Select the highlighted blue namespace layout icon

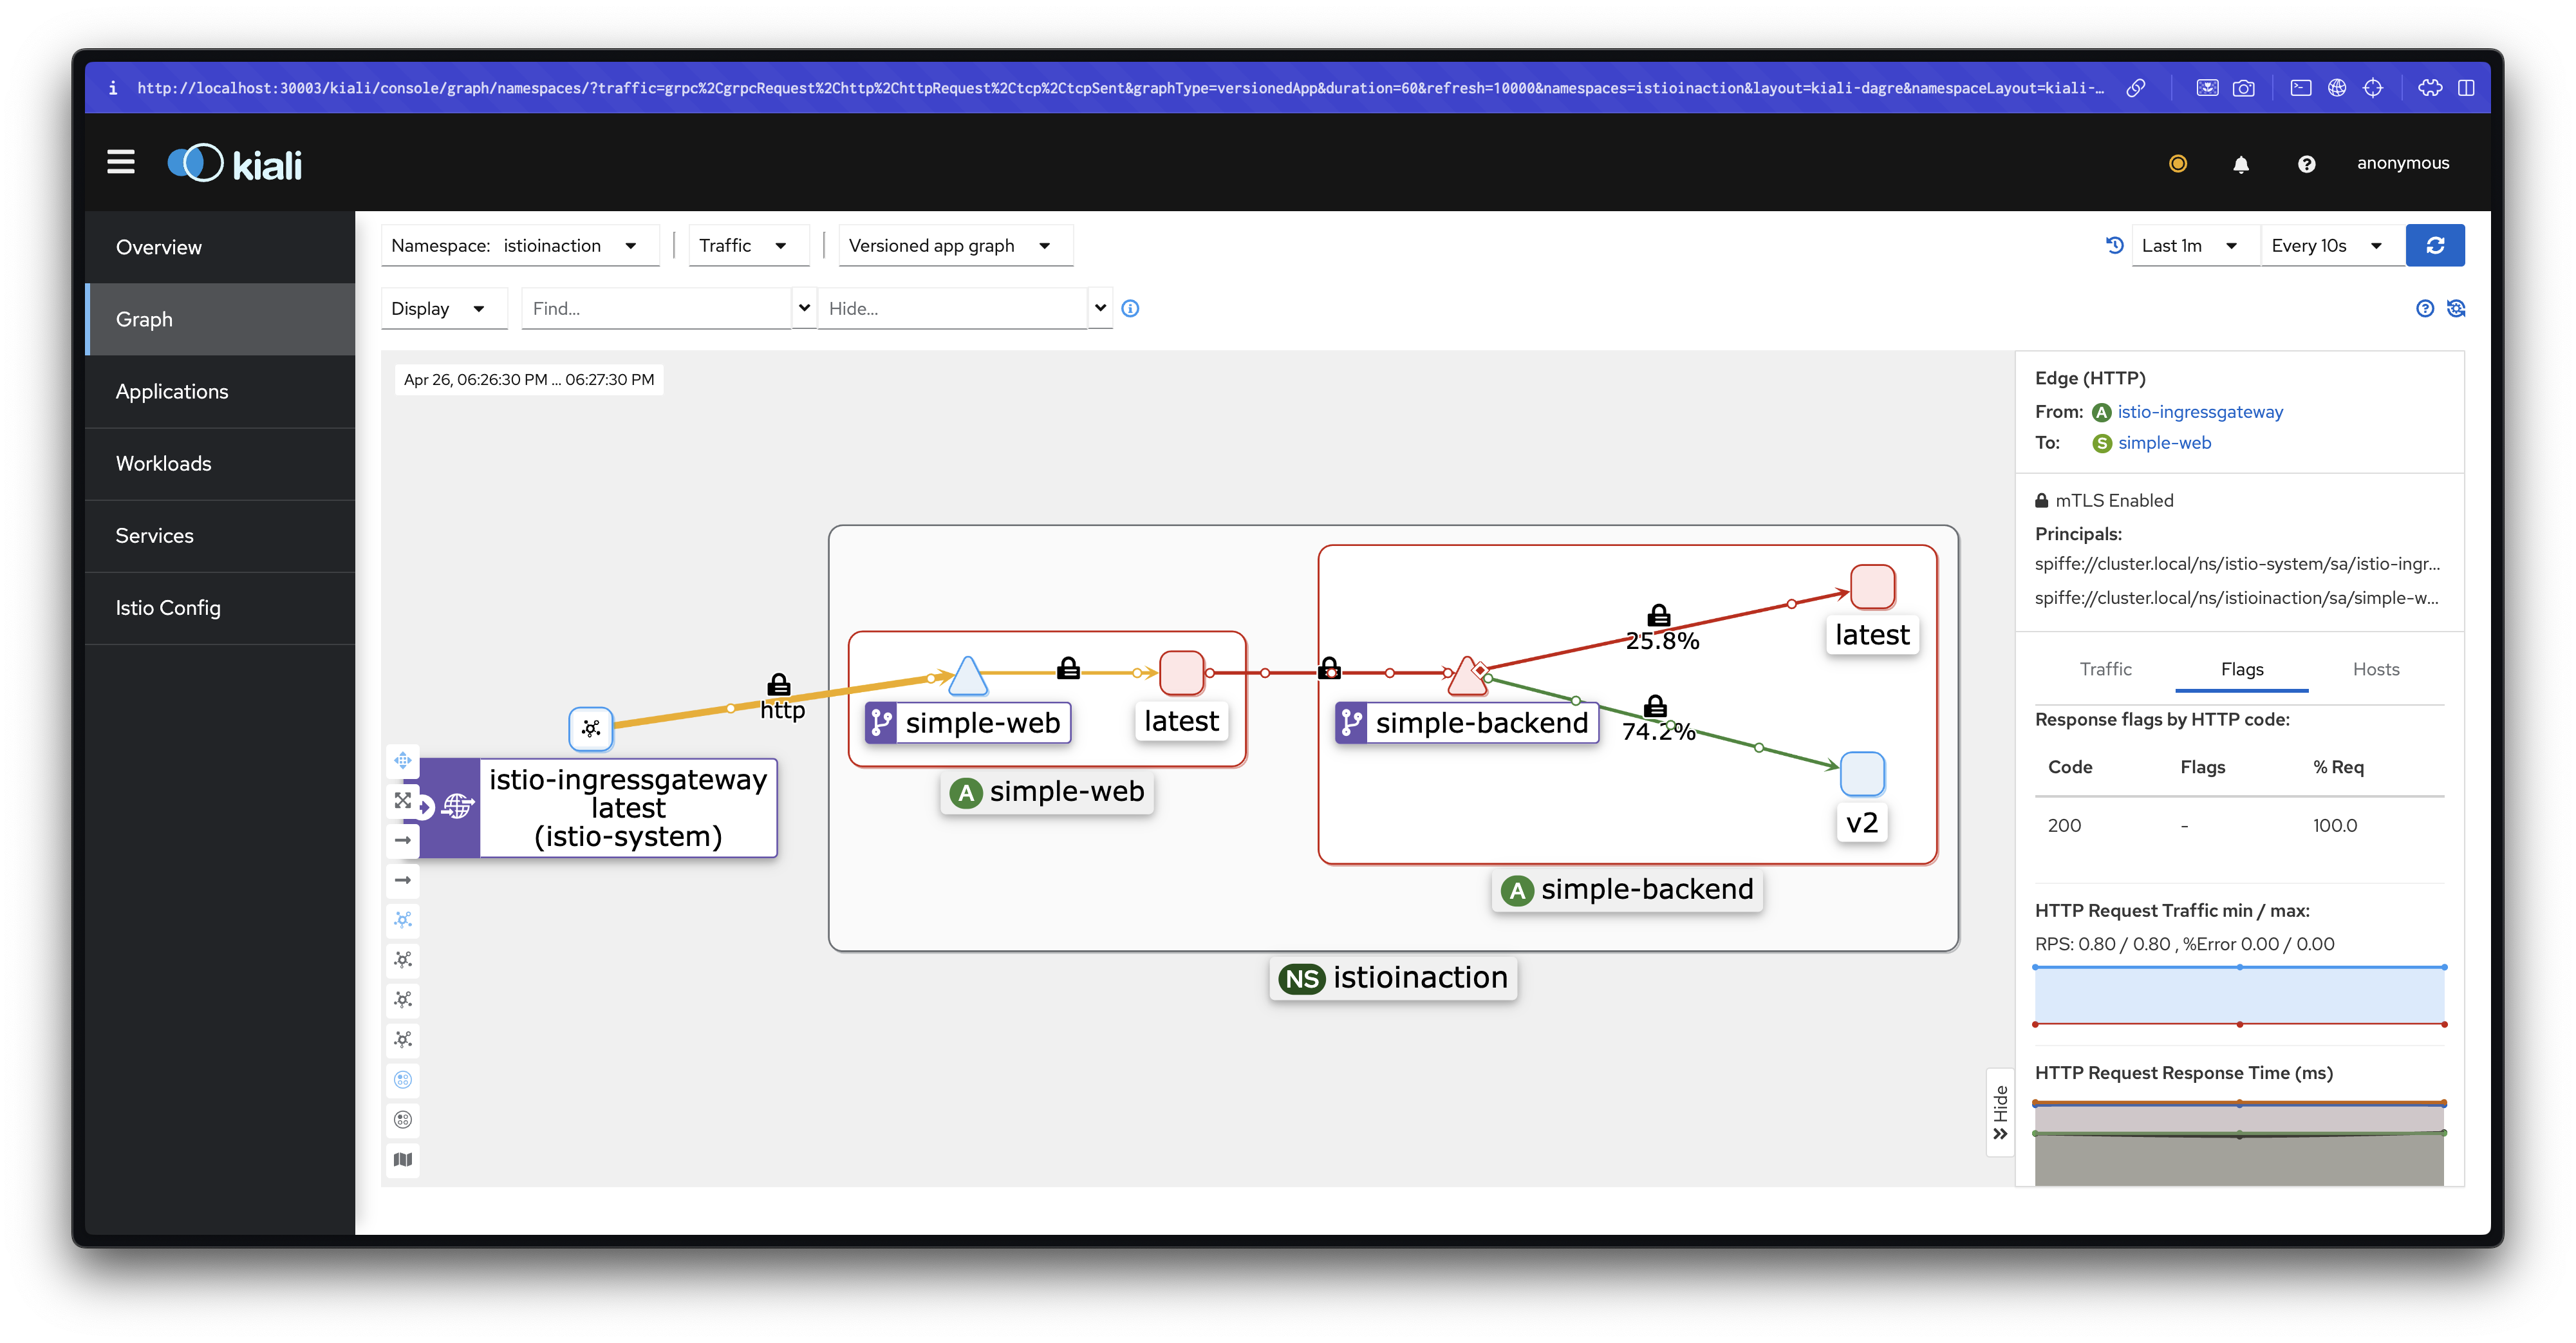(x=403, y=1079)
